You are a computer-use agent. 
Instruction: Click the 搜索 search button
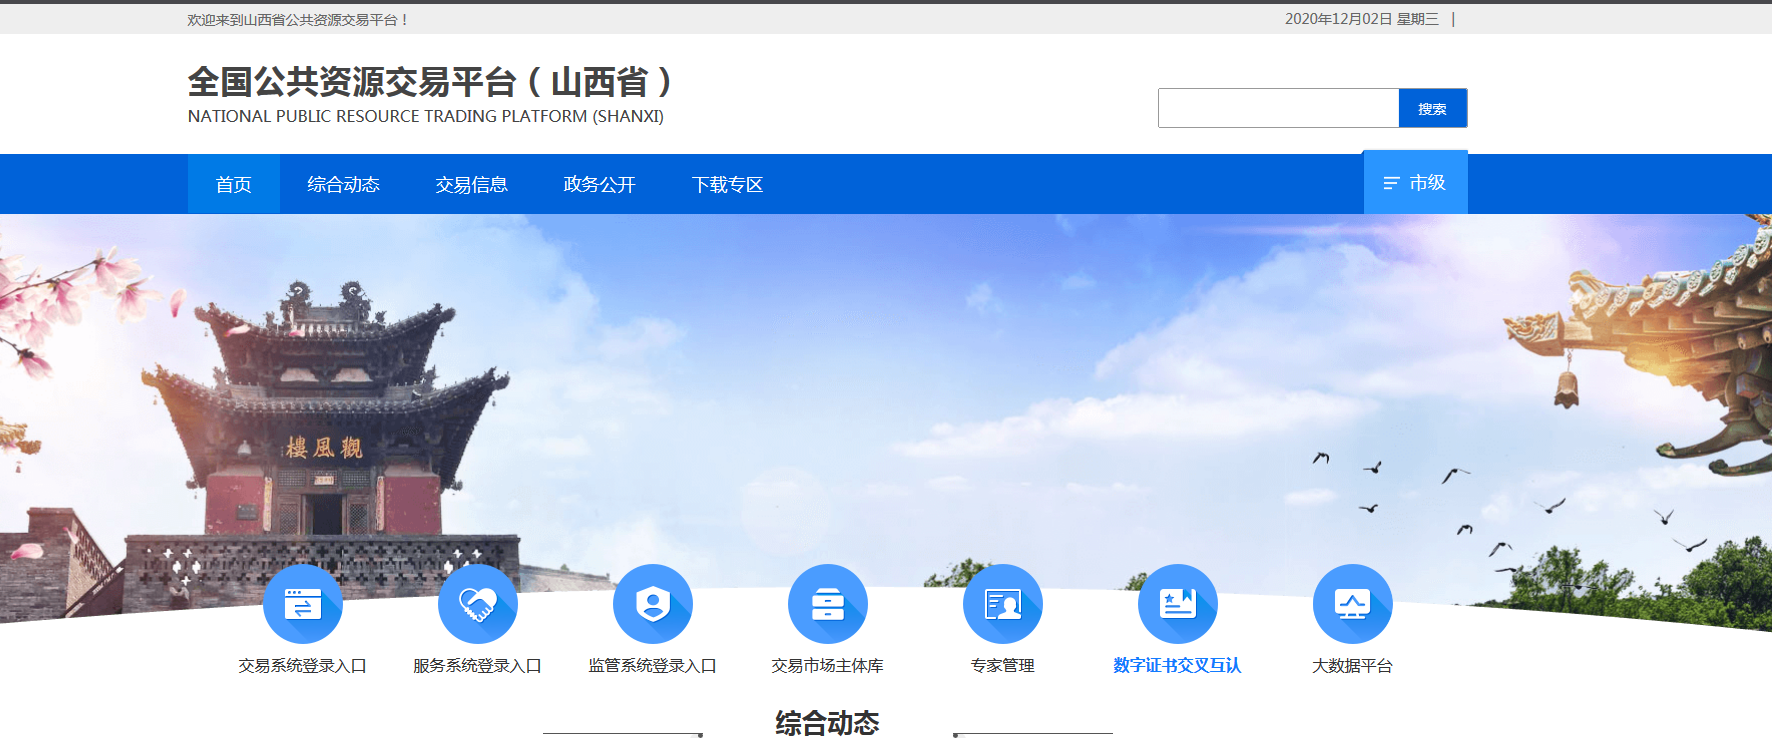1432,108
